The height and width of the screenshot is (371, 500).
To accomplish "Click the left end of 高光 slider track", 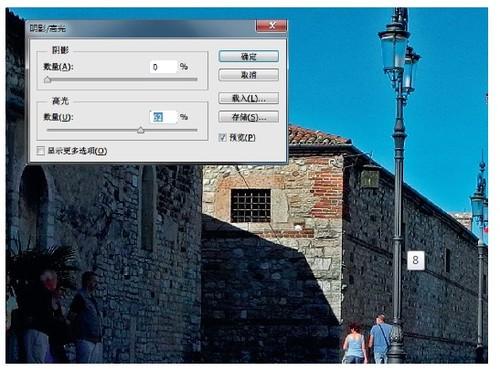I will [49, 130].
